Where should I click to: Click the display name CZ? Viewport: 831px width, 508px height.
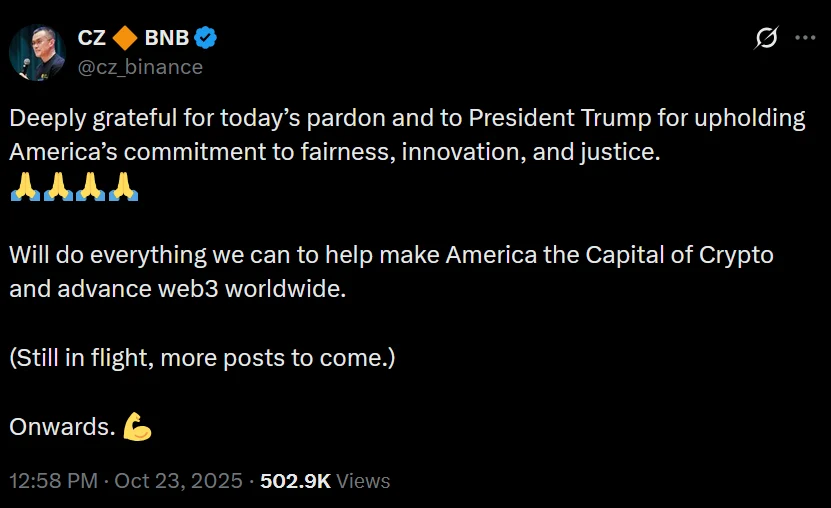point(91,39)
